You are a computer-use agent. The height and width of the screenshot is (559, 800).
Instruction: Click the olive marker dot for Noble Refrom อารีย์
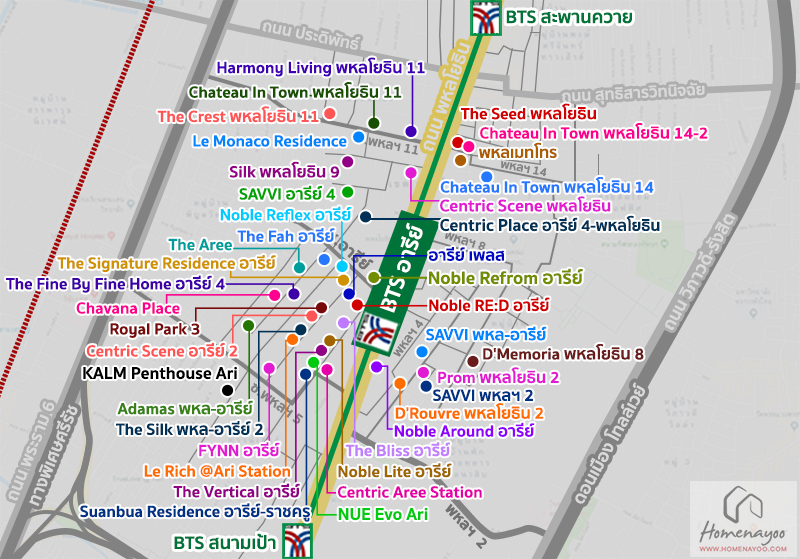(373, 277)
